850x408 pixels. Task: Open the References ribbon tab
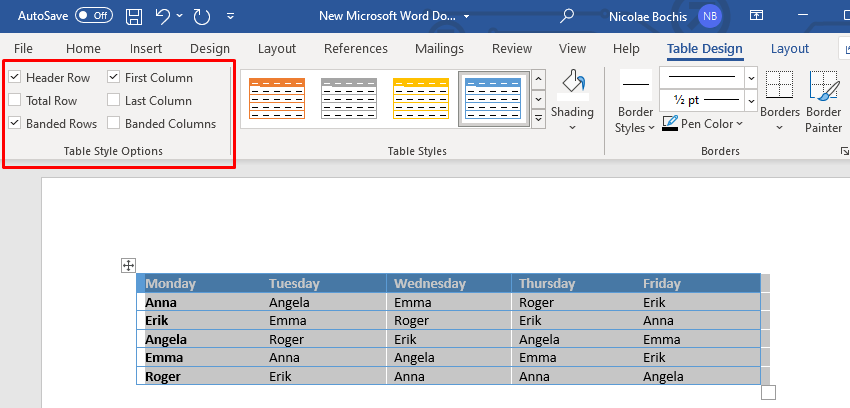point(356,48)
